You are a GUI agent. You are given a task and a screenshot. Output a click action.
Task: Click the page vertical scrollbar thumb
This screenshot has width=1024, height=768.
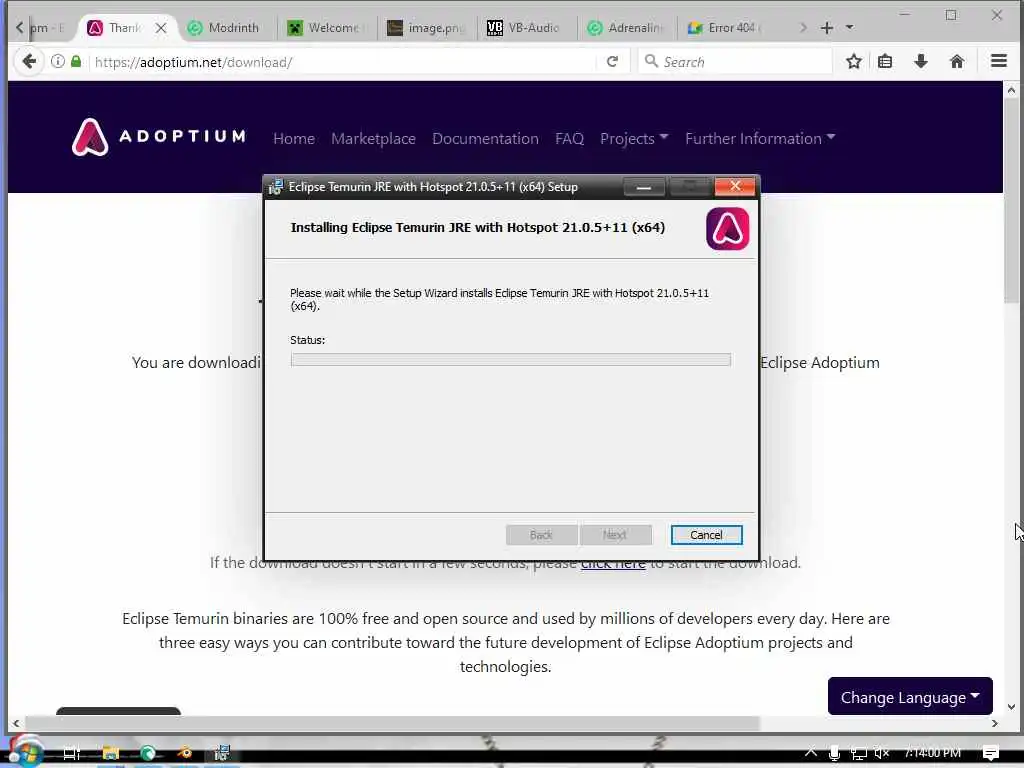(x=1012, y=202)
